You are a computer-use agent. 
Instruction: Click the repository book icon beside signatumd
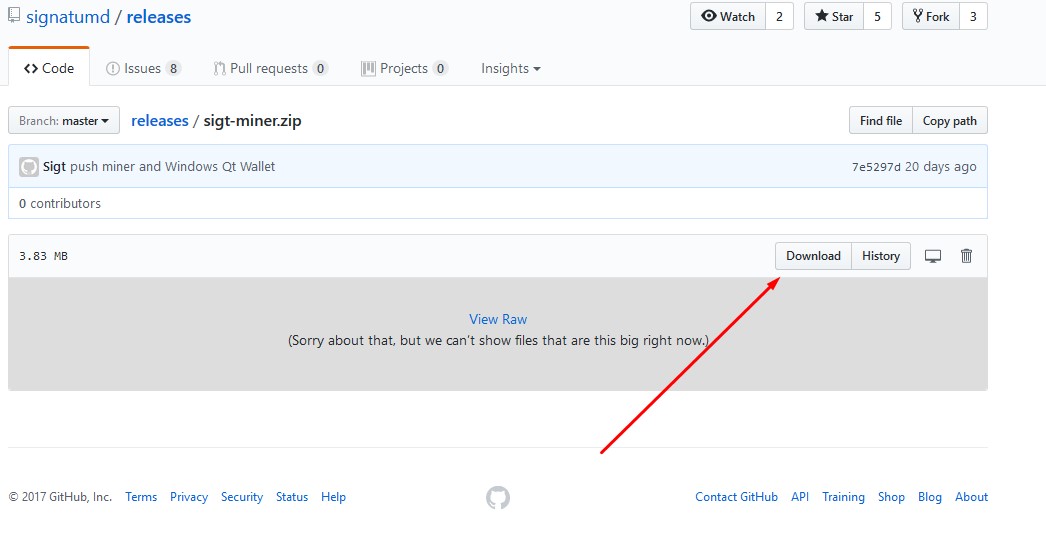pos(14,16)
